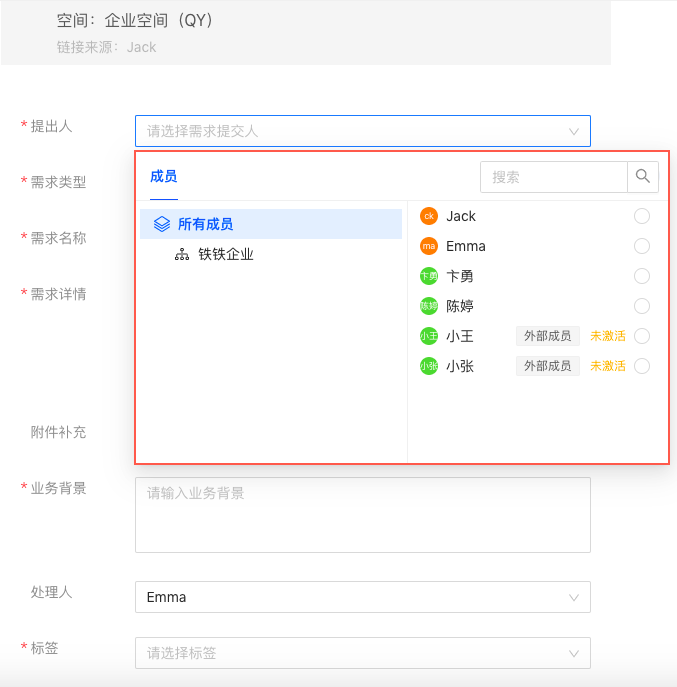Click Emma's orange avatar icon
Screen dimensions: 677x687
429,246
